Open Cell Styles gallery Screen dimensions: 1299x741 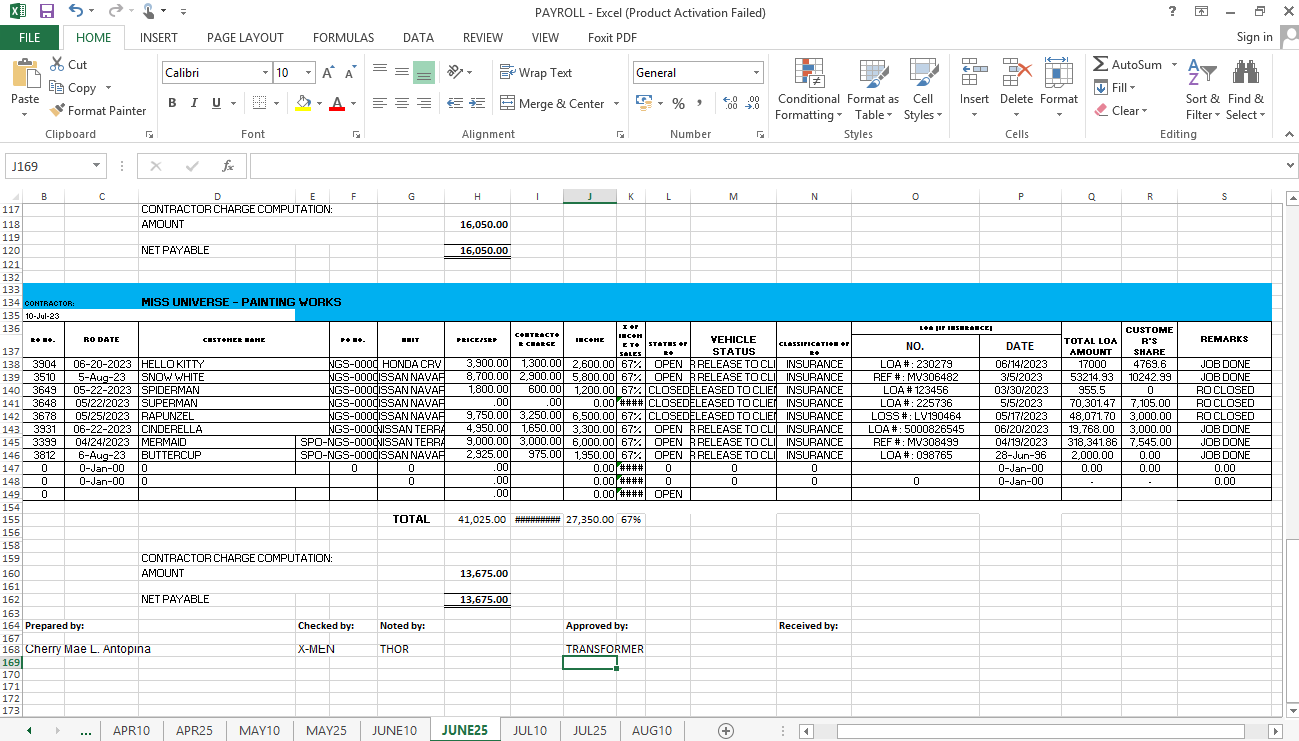(923, 89)
